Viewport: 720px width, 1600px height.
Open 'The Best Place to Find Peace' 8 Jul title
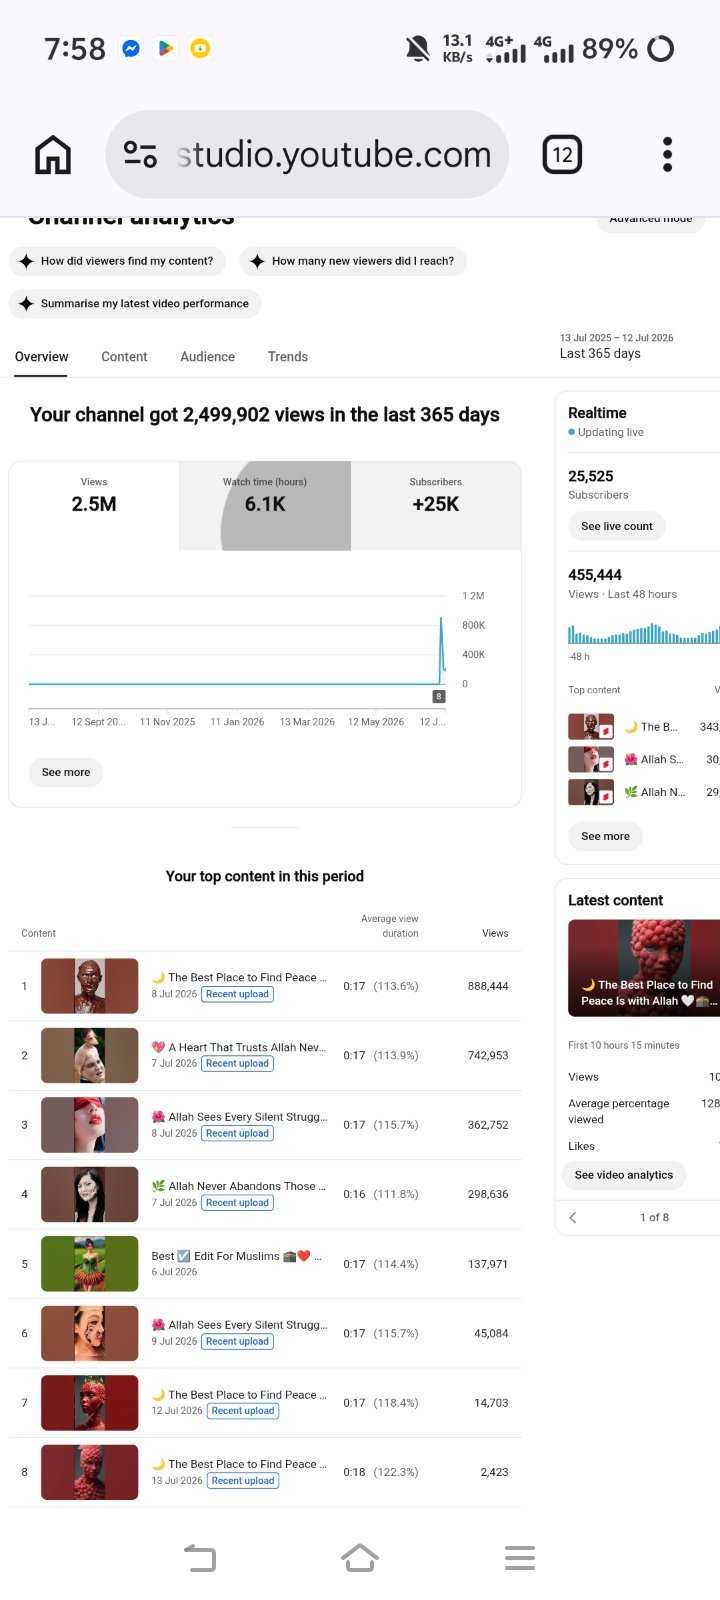coord(239,977)
